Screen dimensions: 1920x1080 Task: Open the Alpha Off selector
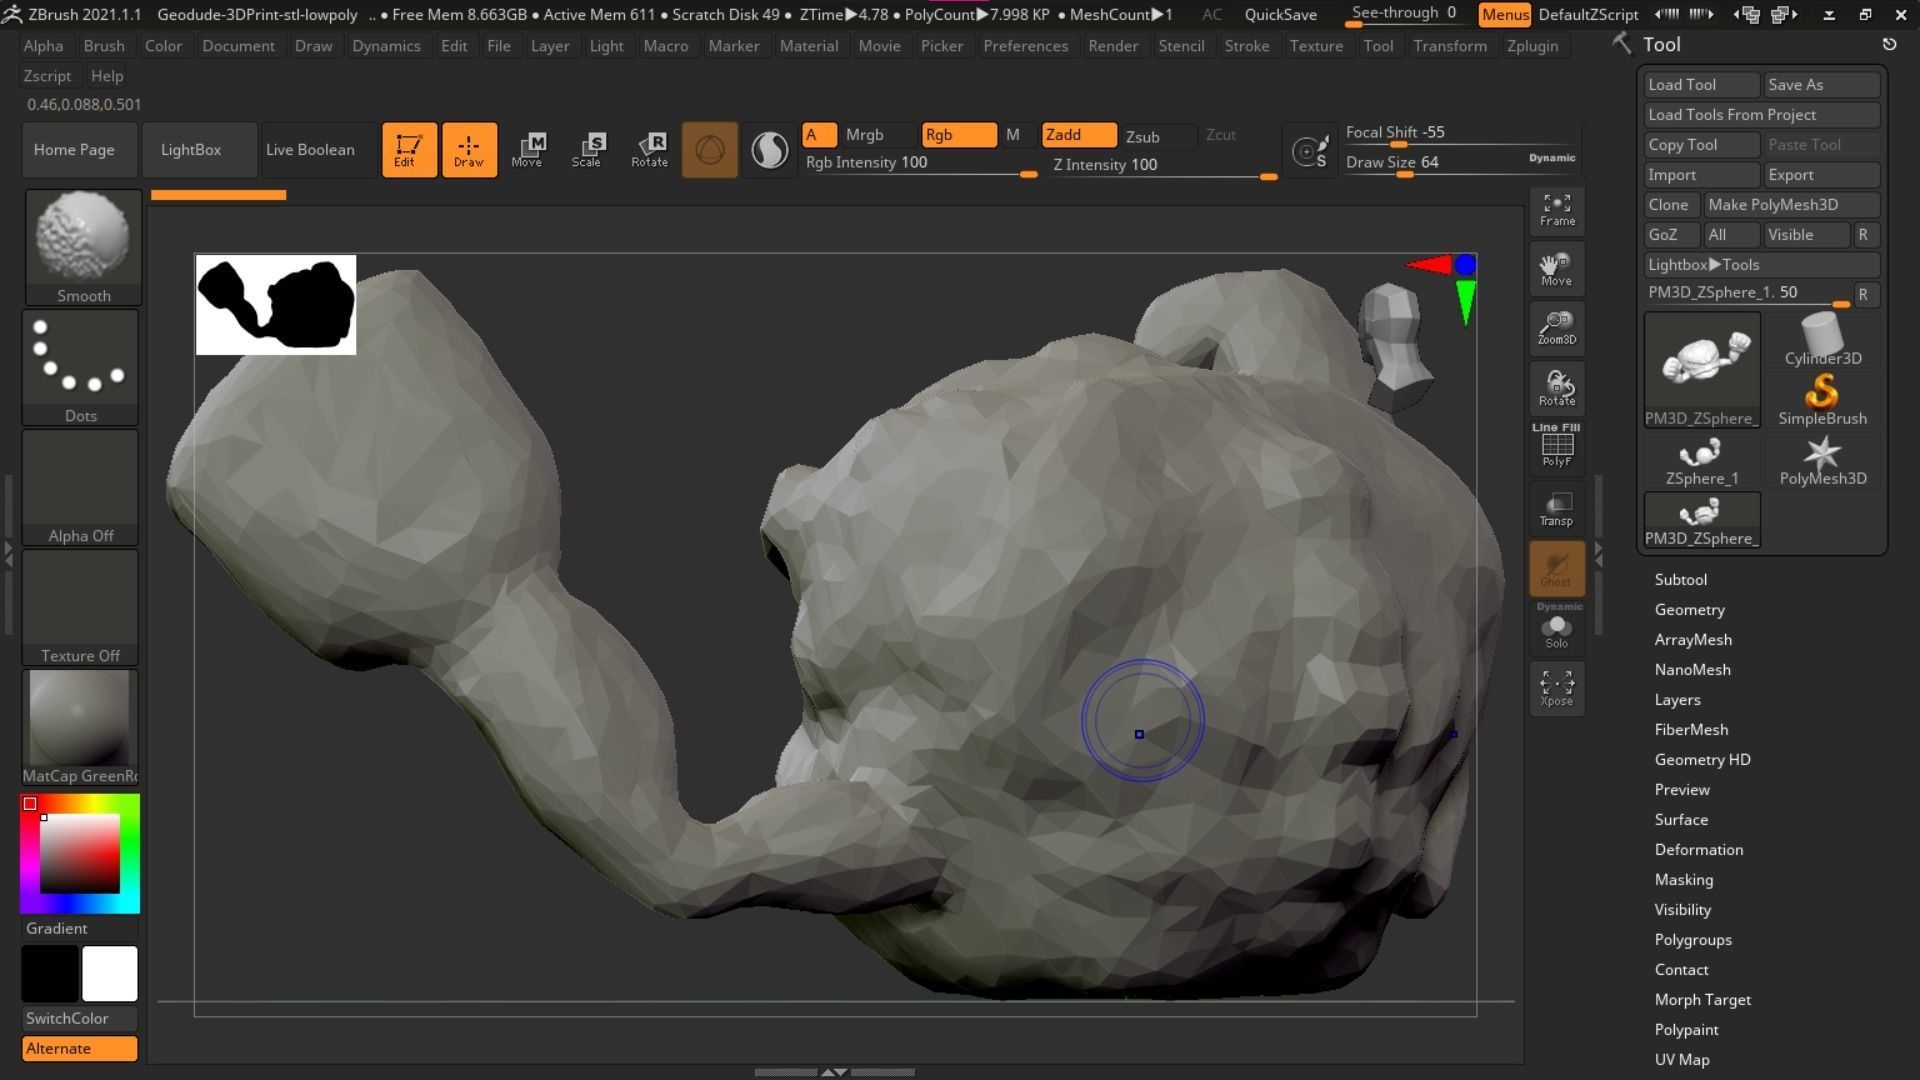click(81, 487)
